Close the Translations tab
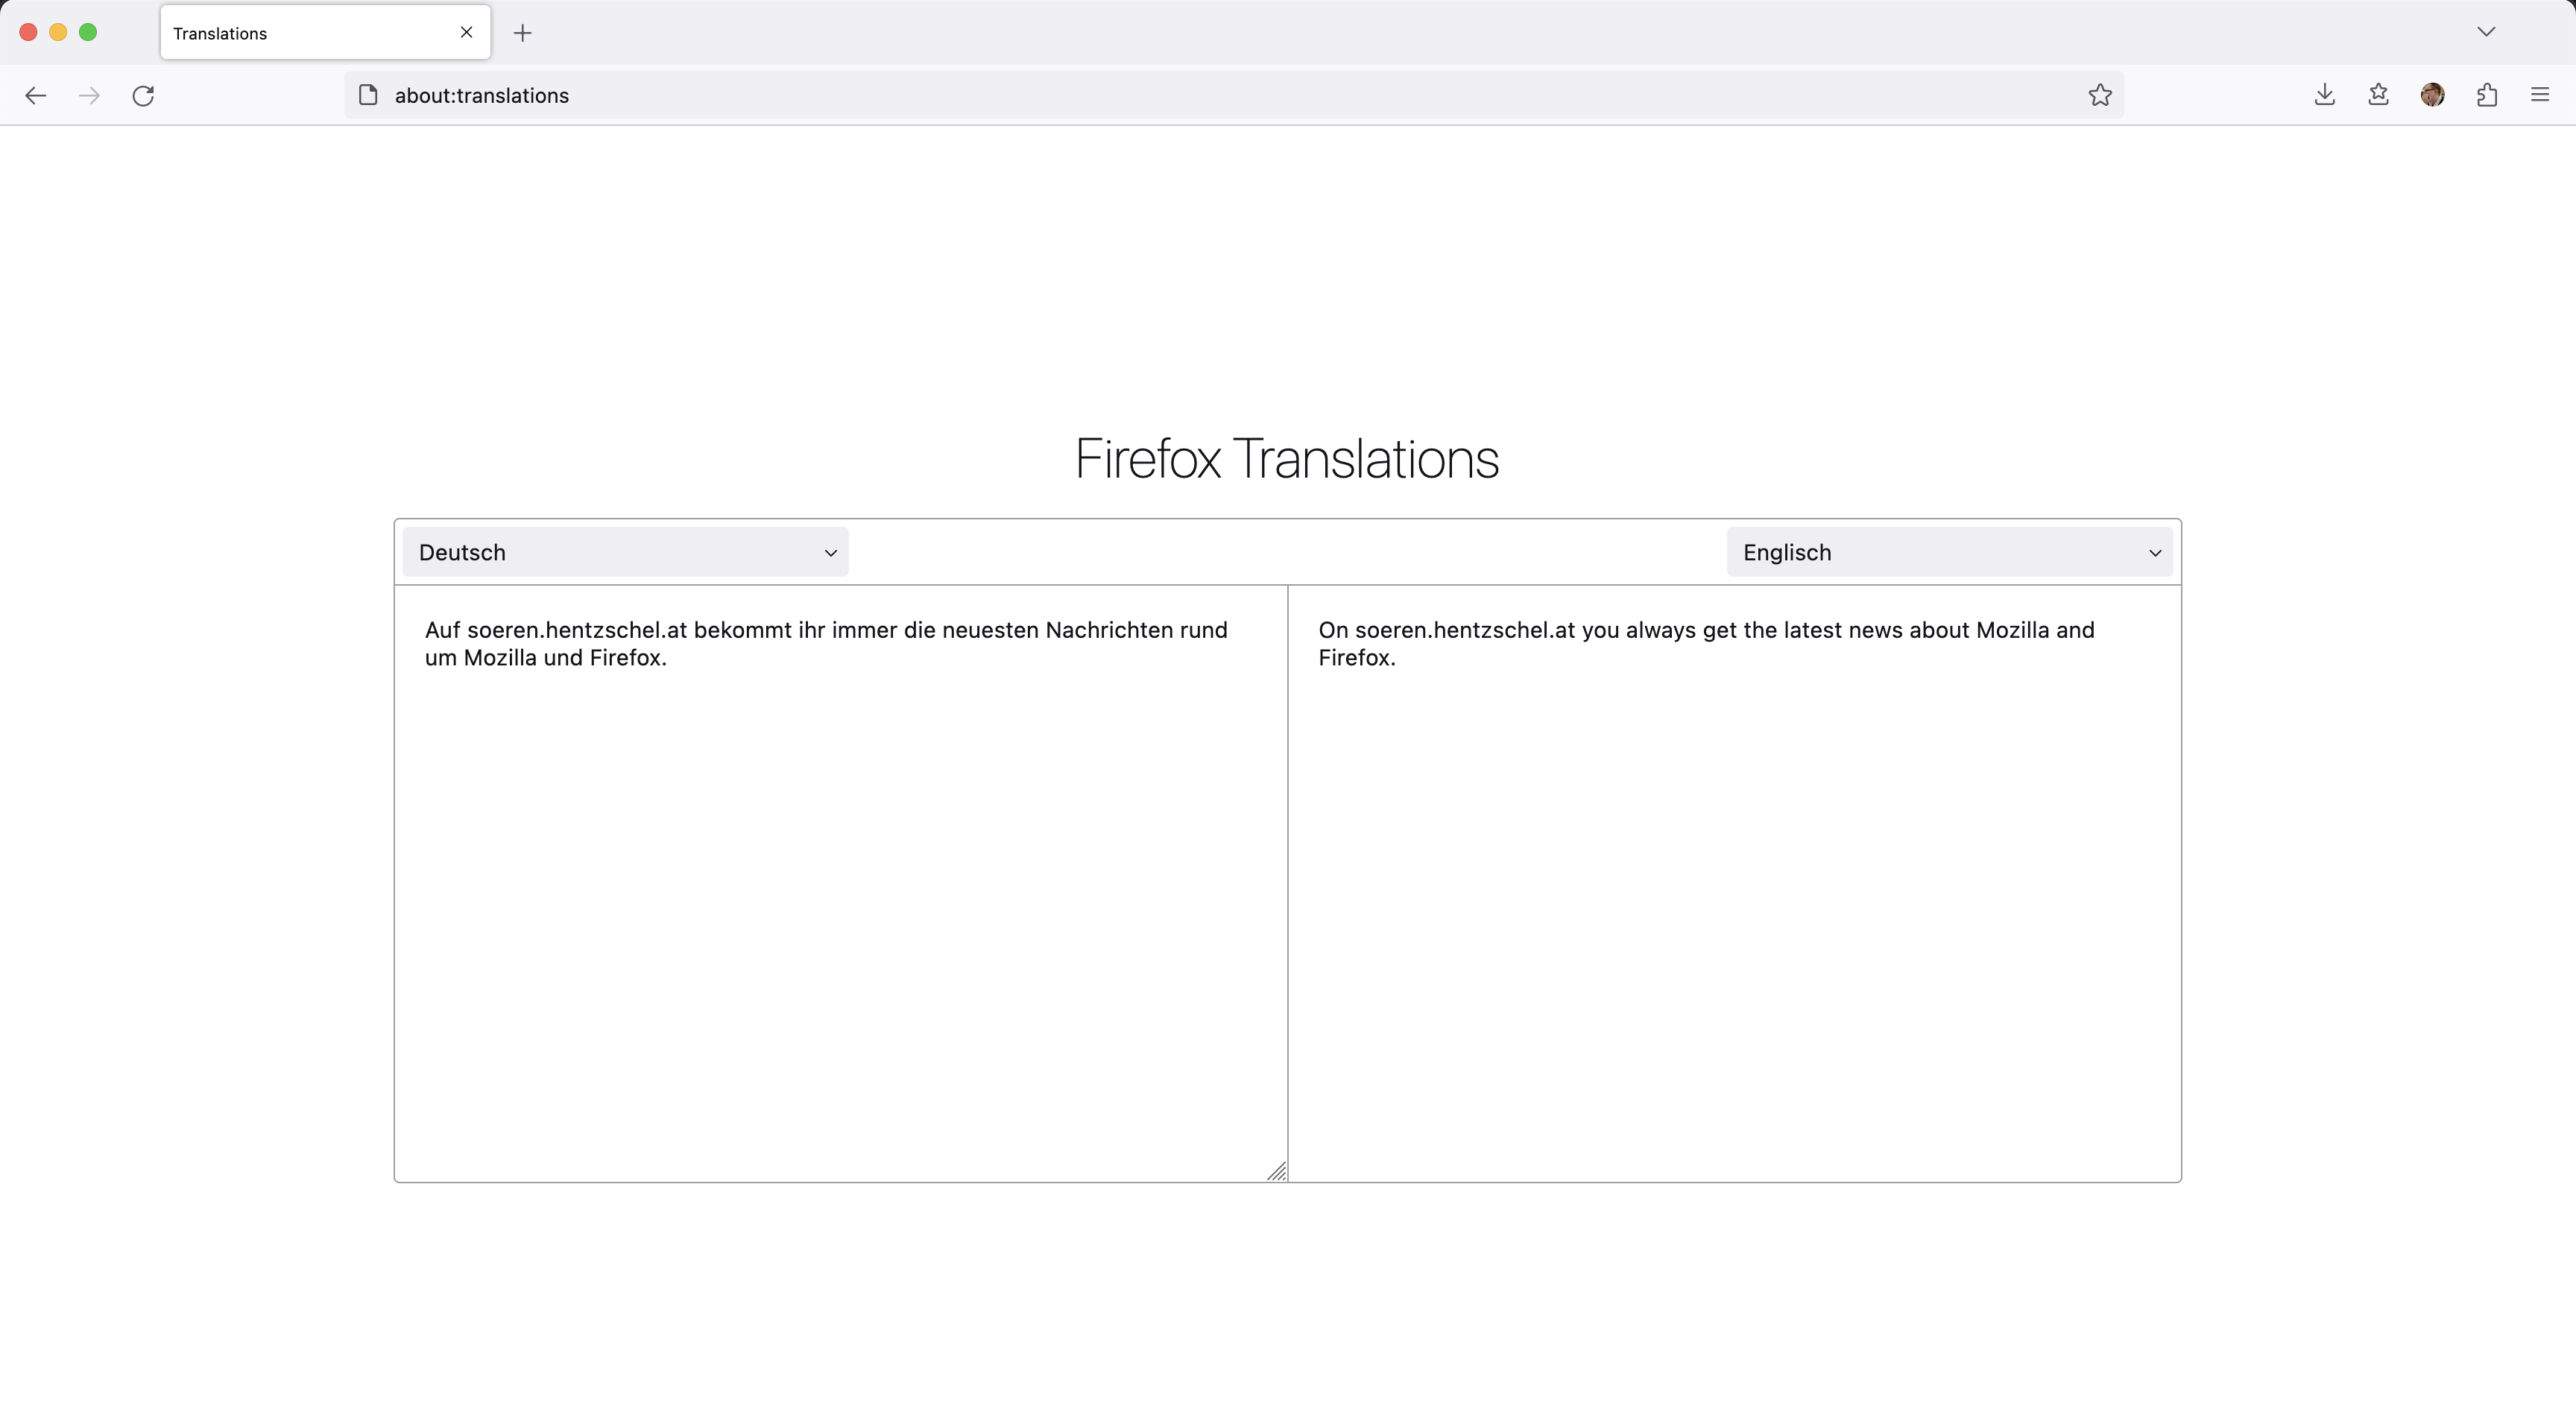 (x=466, y=32)
